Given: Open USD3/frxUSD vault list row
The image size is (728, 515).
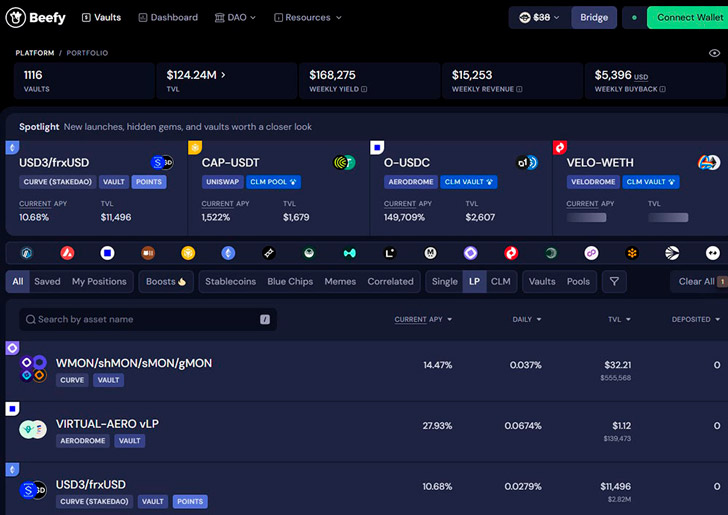Looking at the screenshot, I should pyautogui.click(x=367, y=489).
